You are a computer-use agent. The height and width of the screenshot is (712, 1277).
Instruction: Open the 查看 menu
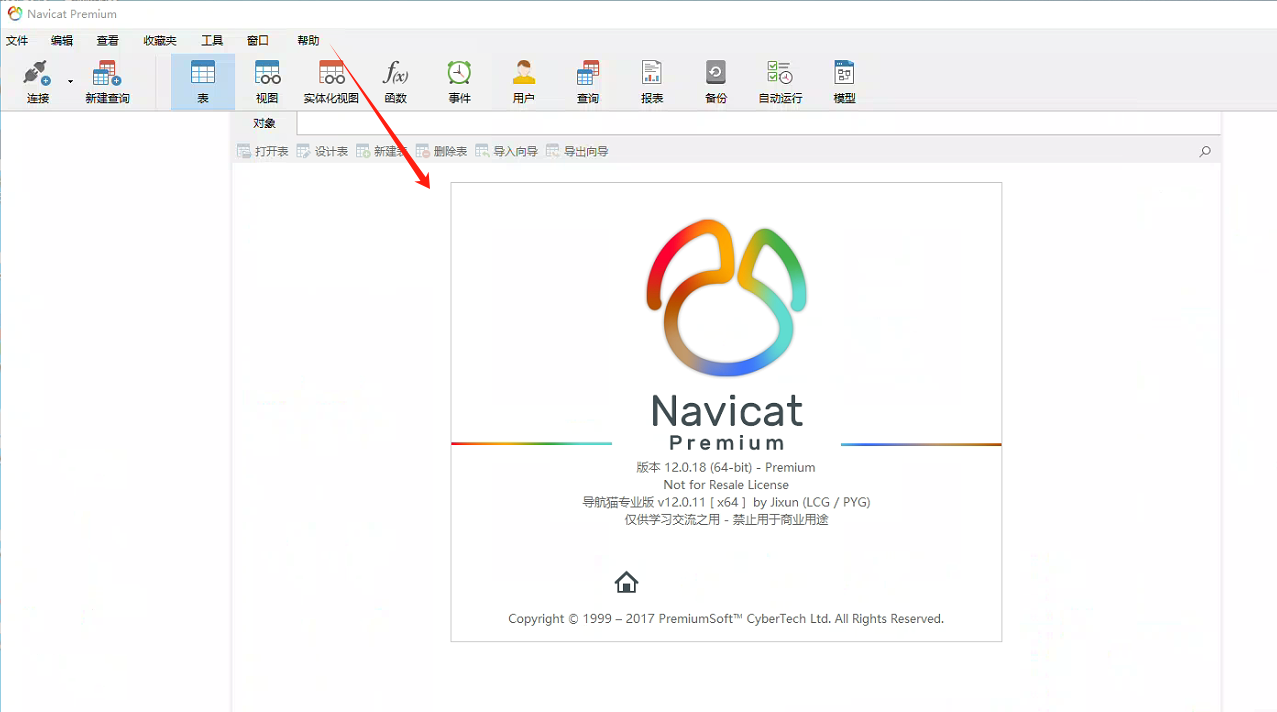pyautogui.click(x=107, y=41)
